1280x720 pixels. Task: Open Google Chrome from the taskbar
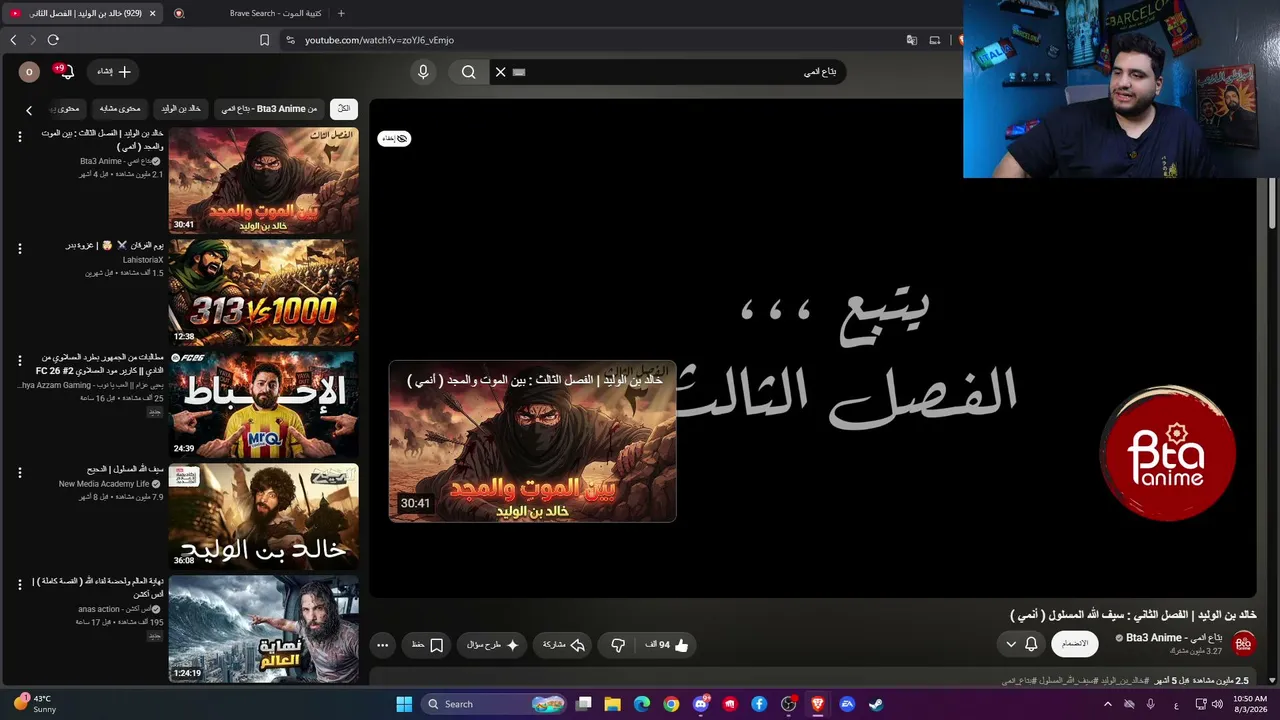(671, 704)
